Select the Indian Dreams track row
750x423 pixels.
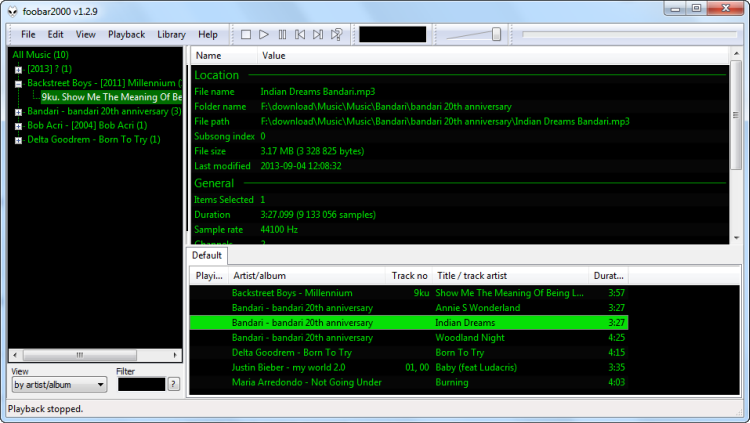click(409, 323)
